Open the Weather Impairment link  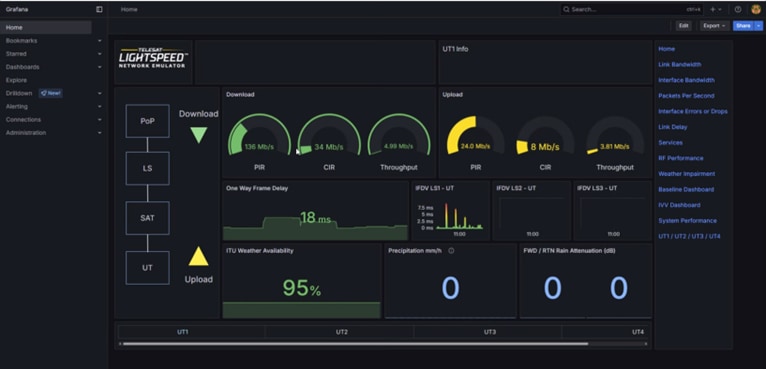[x=686, y=174]
